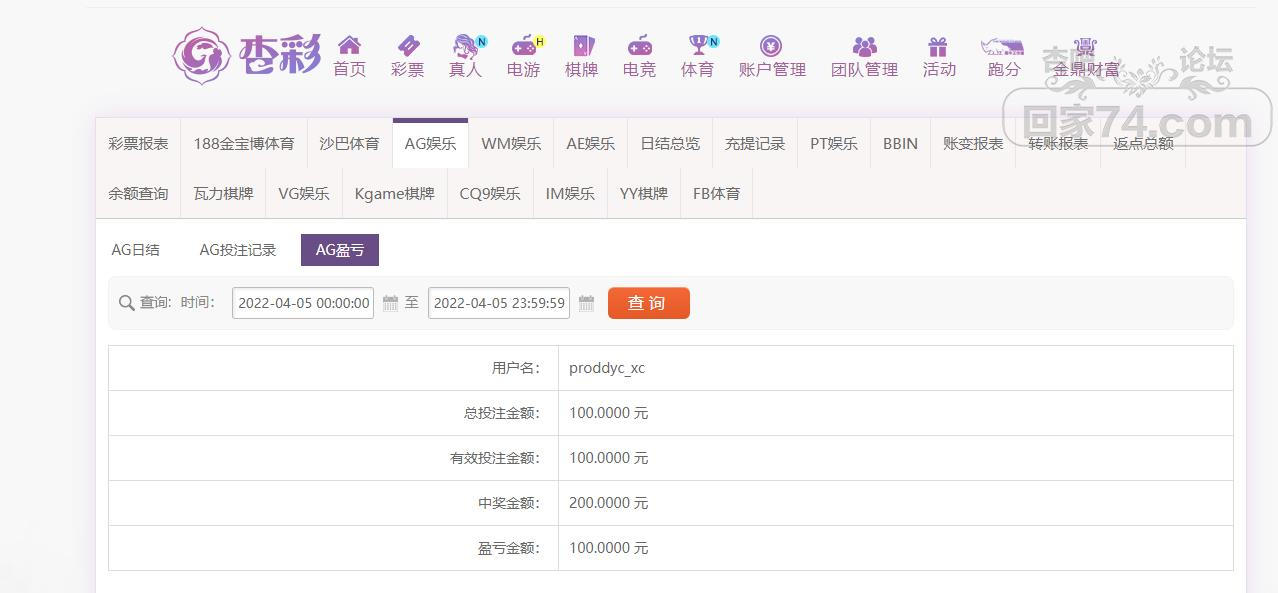Click the username value proddyc_xc
Viewport: 1278px width, 593px height.
point(607,368)
